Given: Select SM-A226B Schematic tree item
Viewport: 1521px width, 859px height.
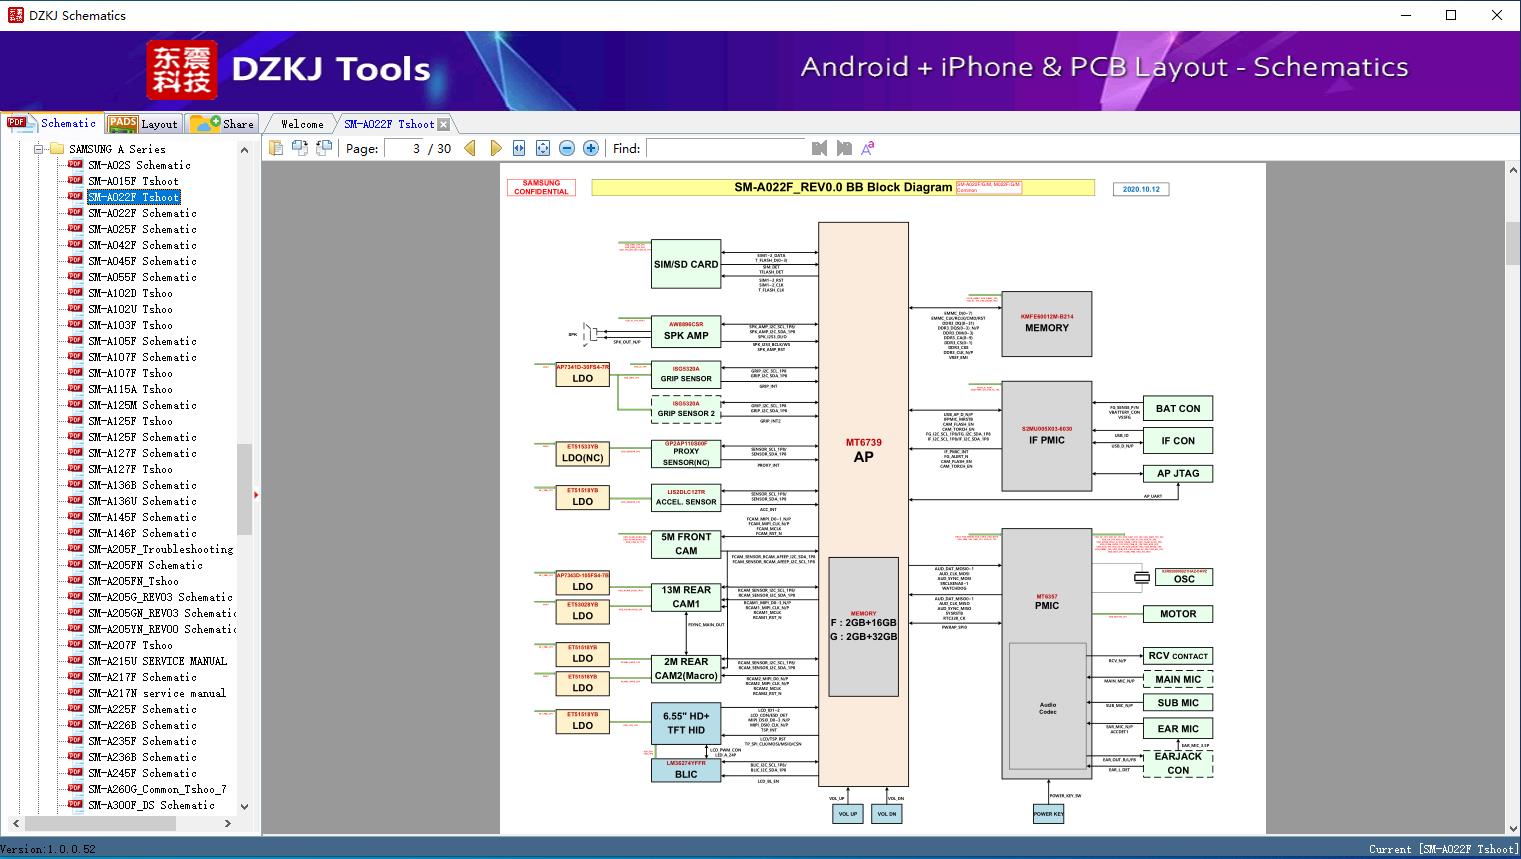Looking at the screenshot, I should (x=142, y=725).
